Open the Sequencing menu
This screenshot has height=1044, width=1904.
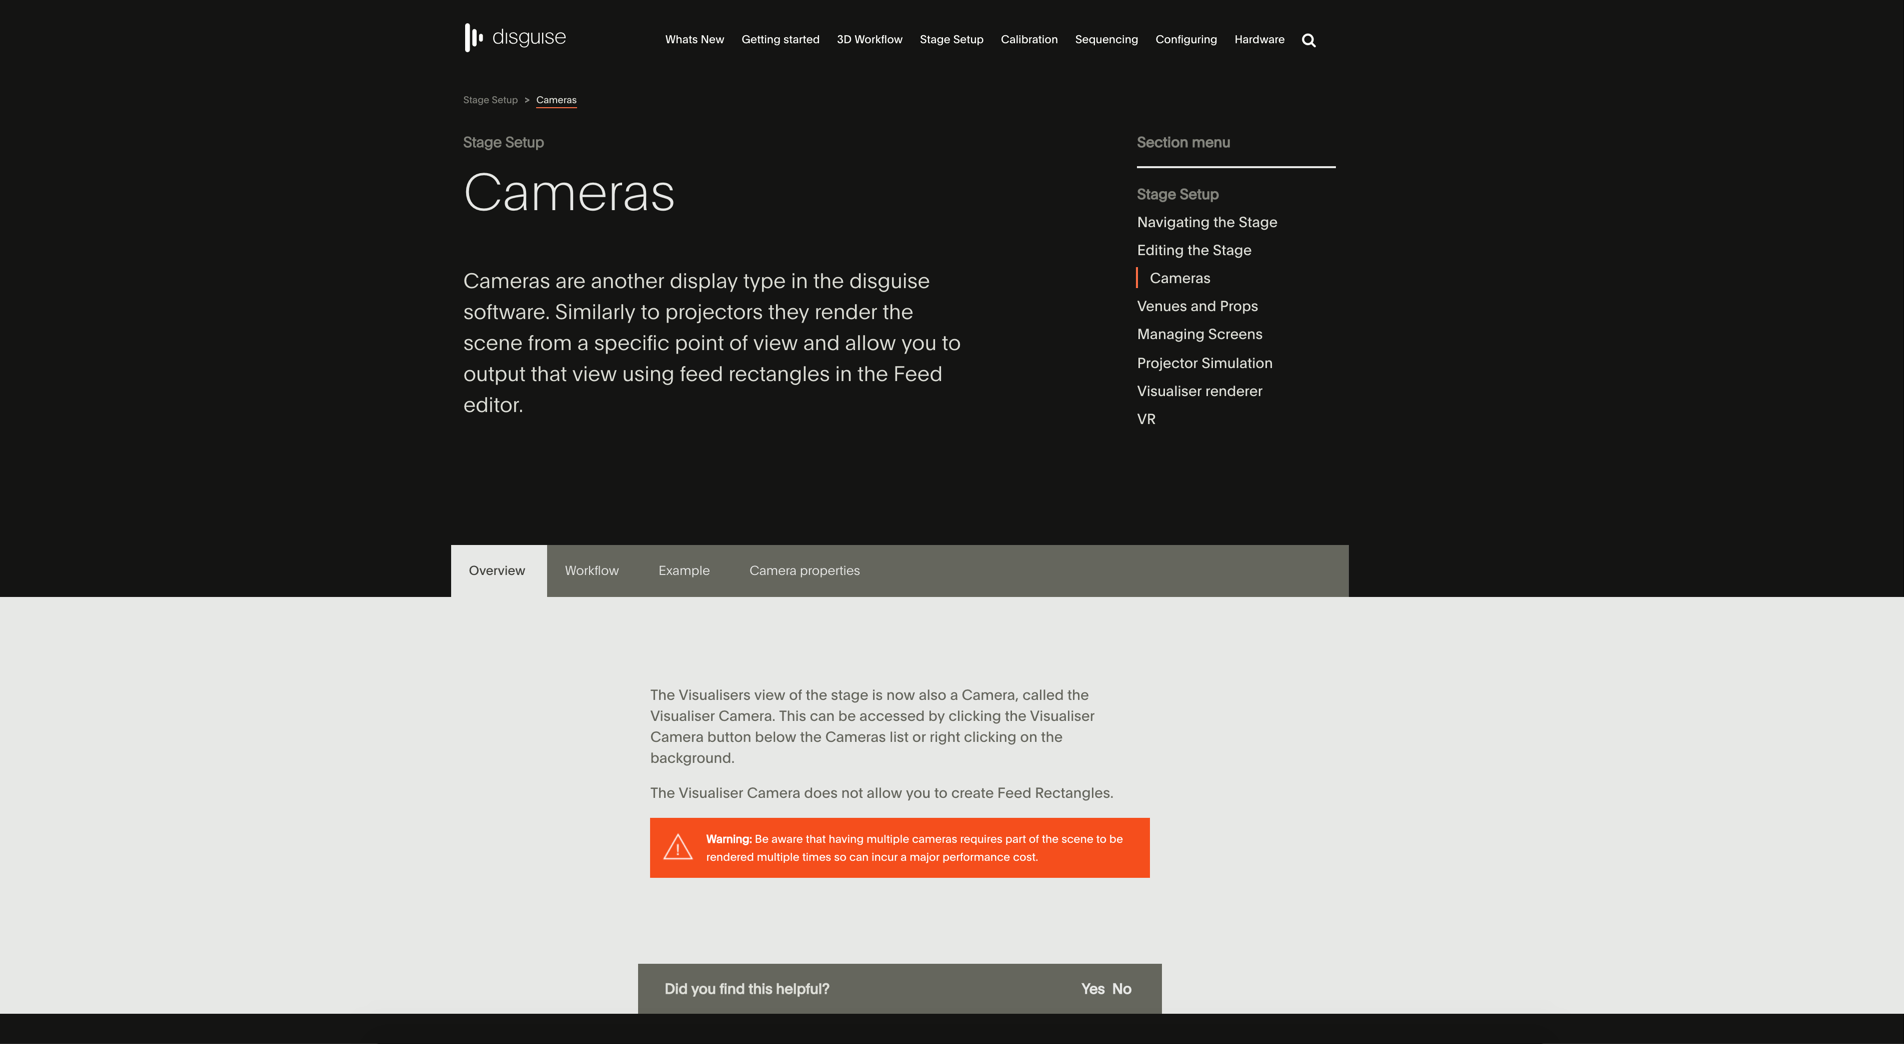(x=1106, y=40)
